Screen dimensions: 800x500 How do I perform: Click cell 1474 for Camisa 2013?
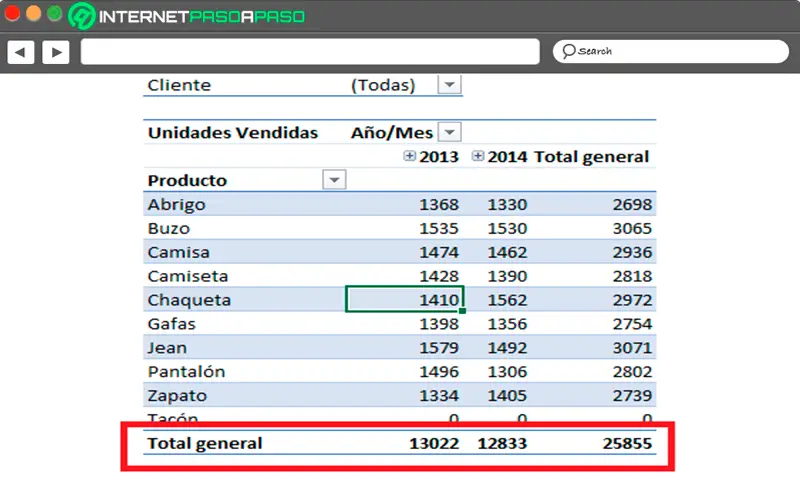pyautogui.click(x=439, y=252)
